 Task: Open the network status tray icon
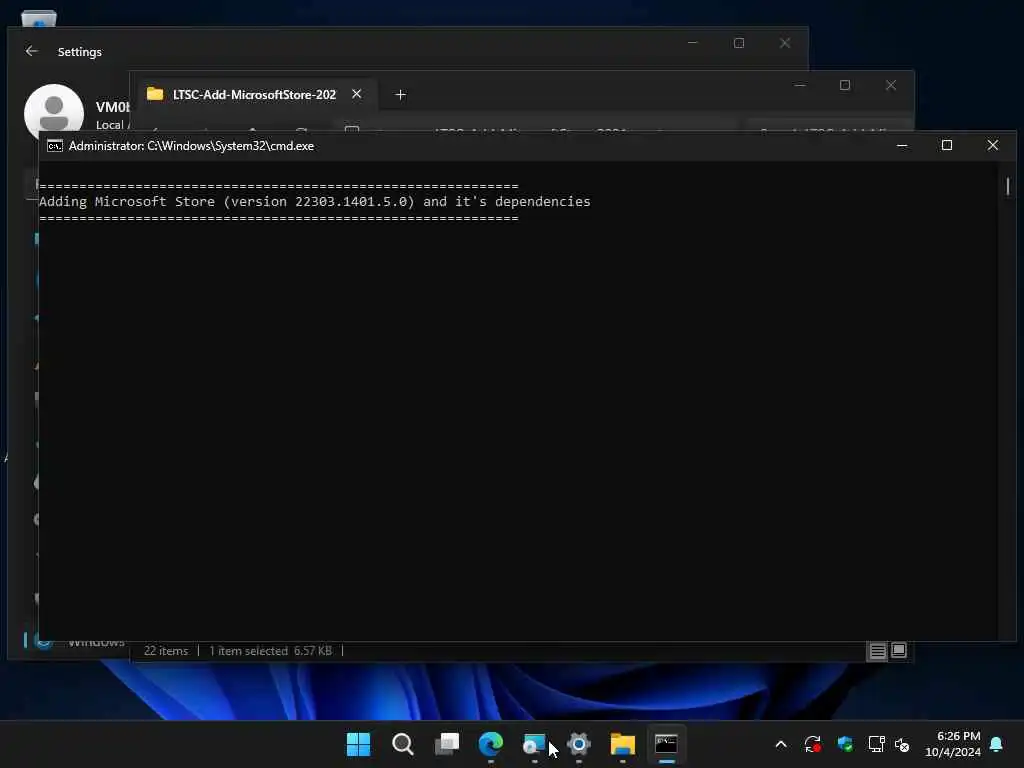click(876, 744)
